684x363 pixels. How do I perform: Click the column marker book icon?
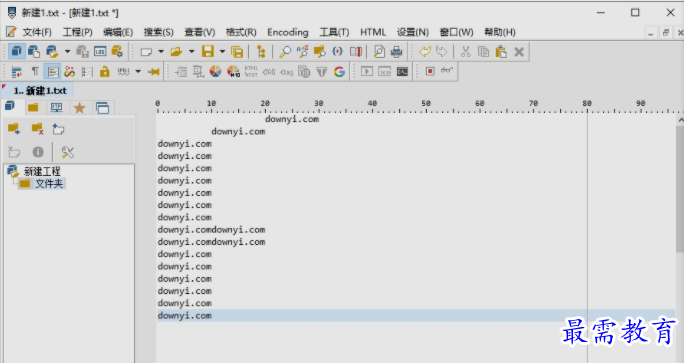(356, 51)
